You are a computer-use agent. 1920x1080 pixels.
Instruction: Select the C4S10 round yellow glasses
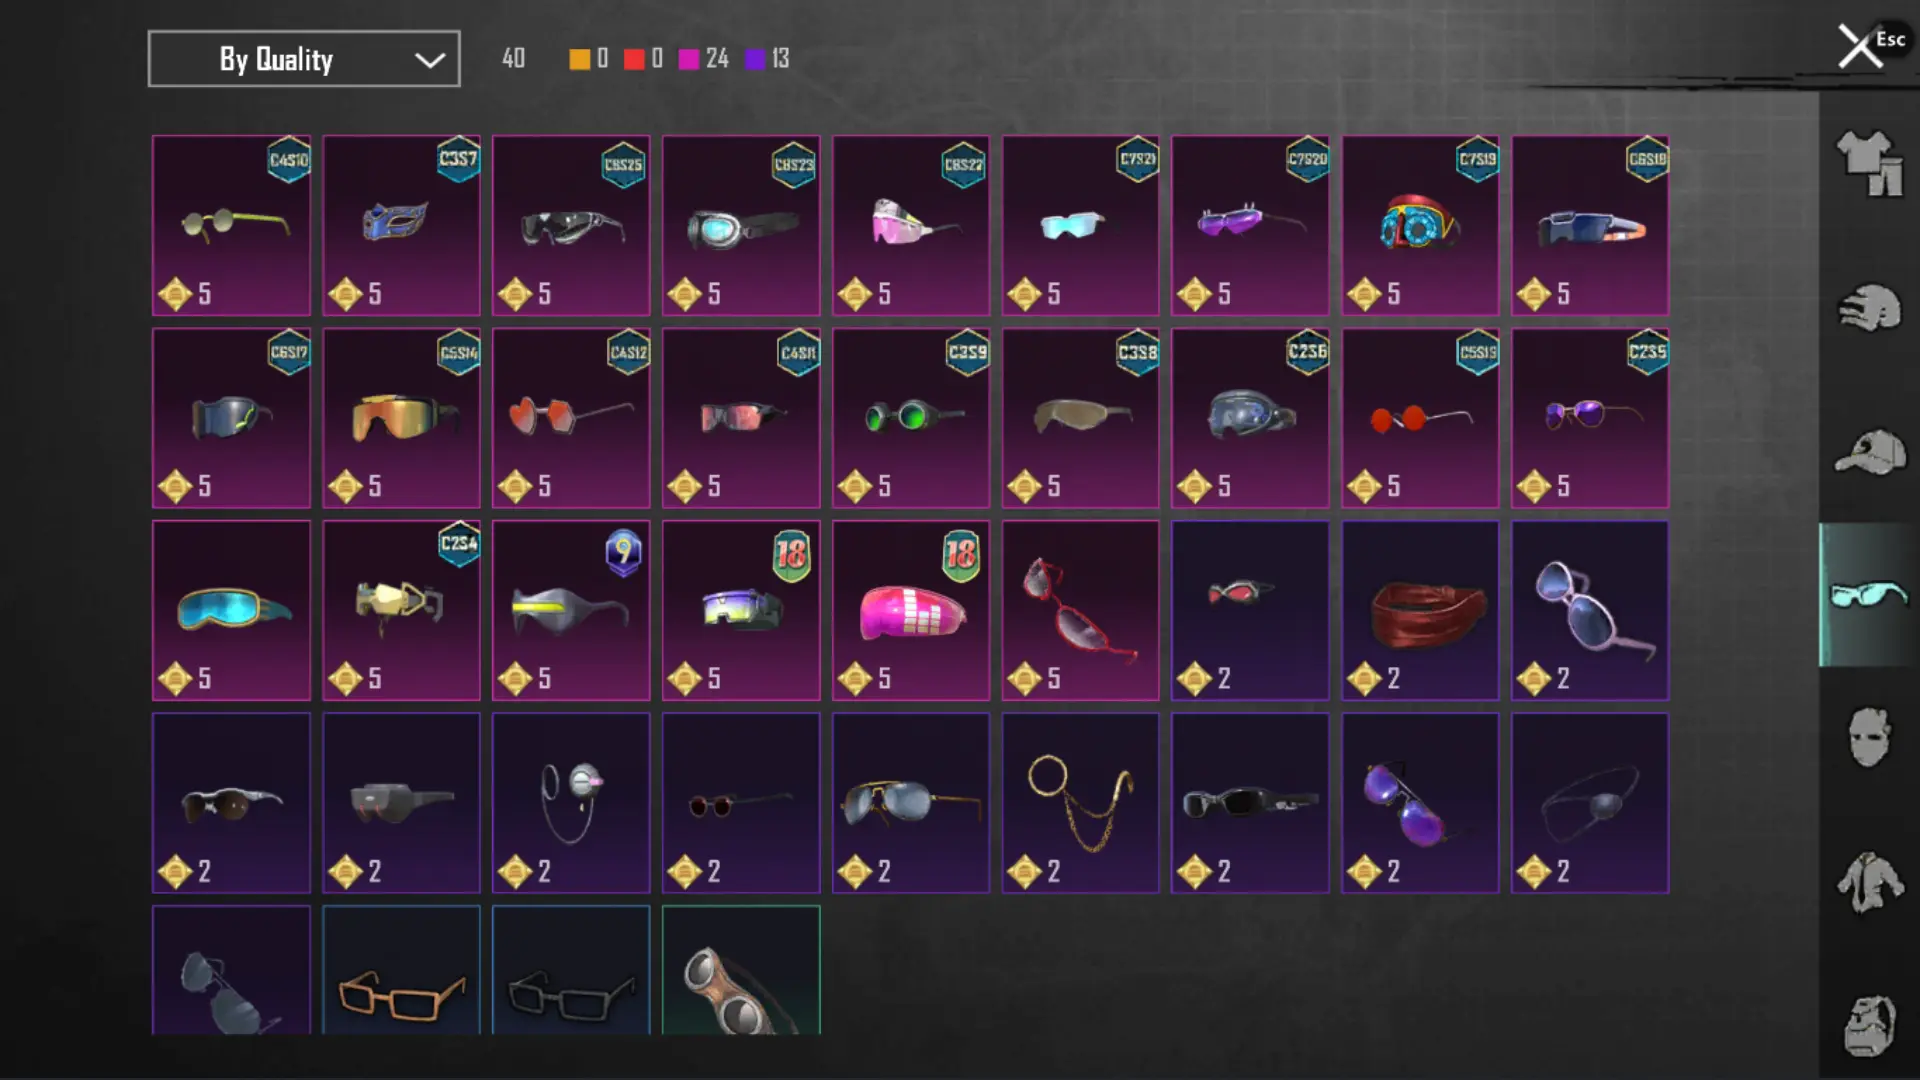coord(231,225)
